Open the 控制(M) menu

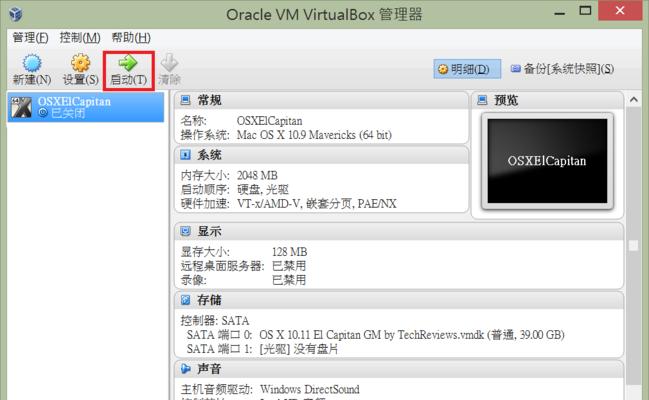(x=80, y=38)
